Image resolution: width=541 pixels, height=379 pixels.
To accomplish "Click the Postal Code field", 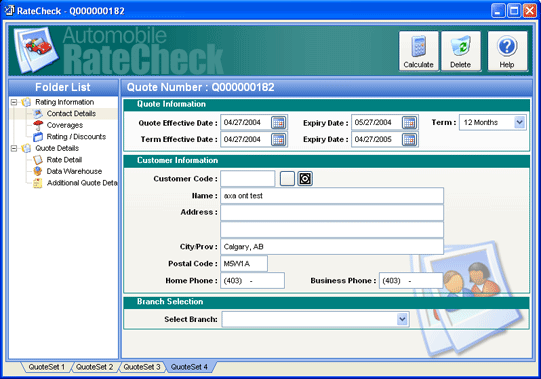I will click(x=244, y=264).
